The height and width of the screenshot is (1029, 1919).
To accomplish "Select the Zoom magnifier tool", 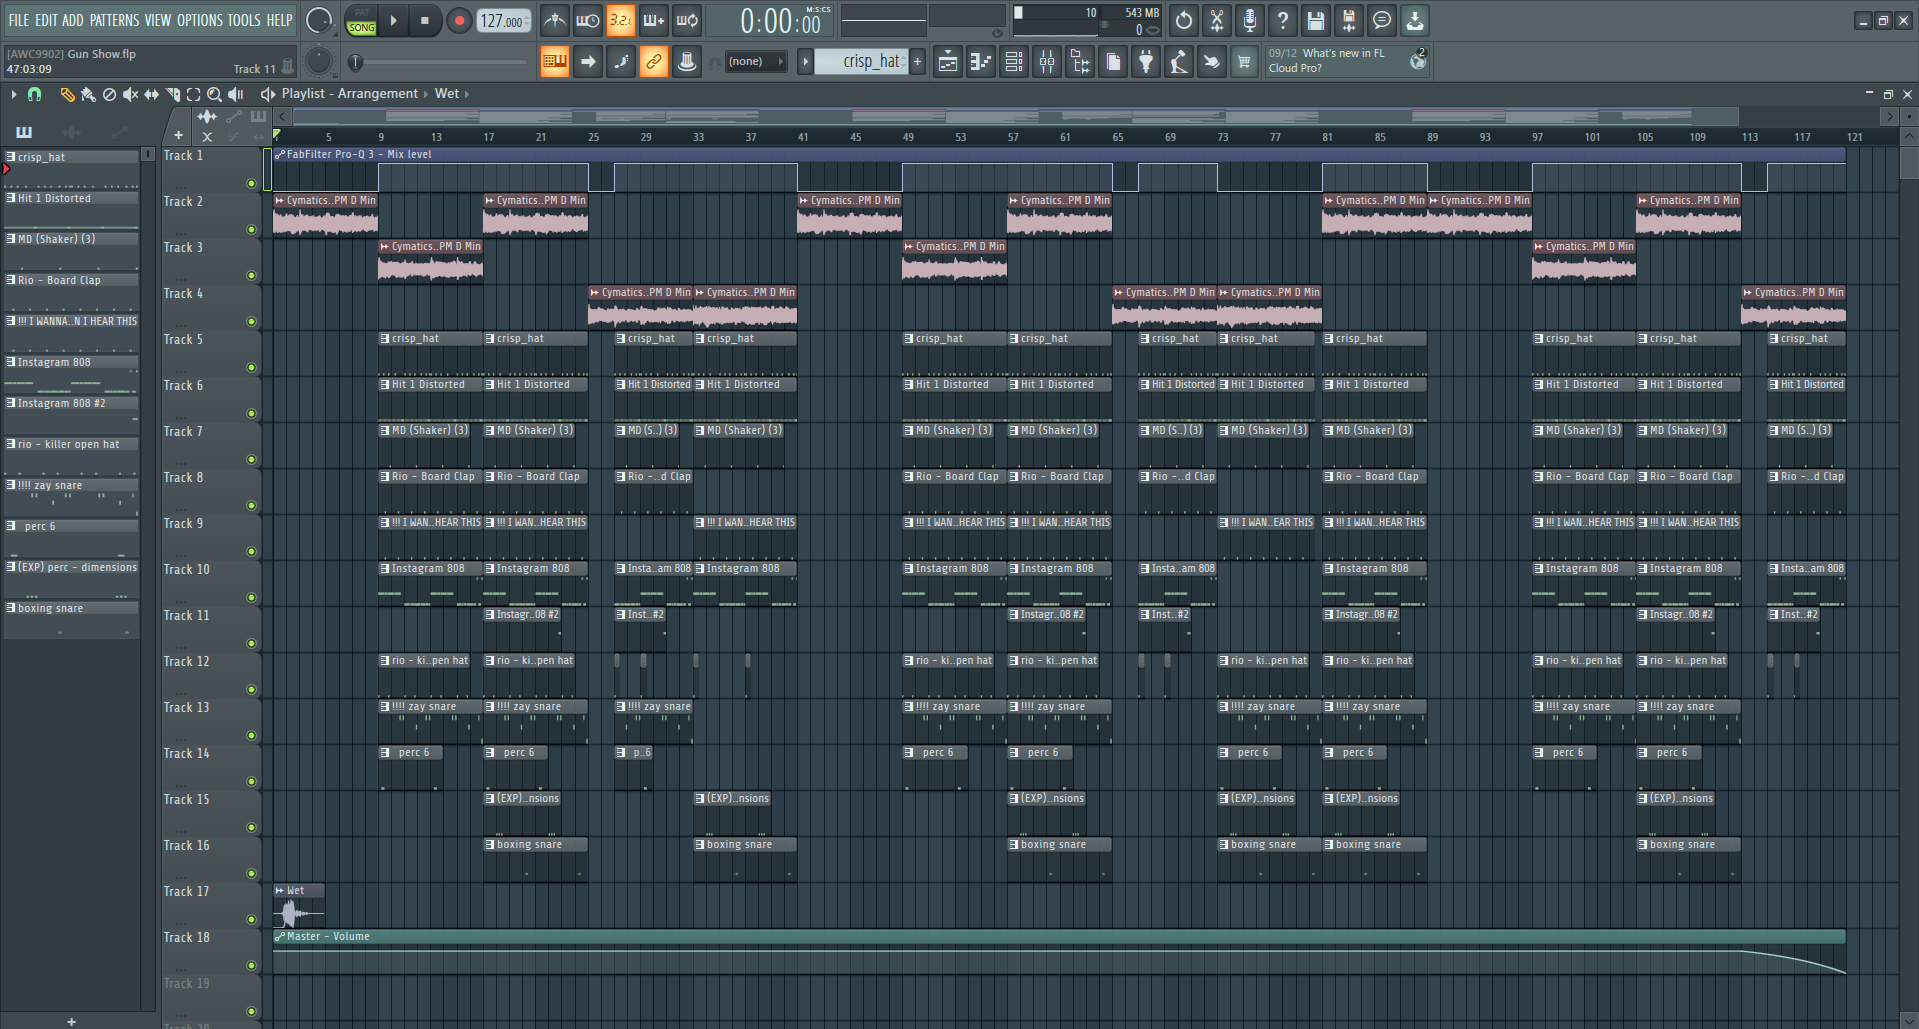I will [x=214, y=94].
